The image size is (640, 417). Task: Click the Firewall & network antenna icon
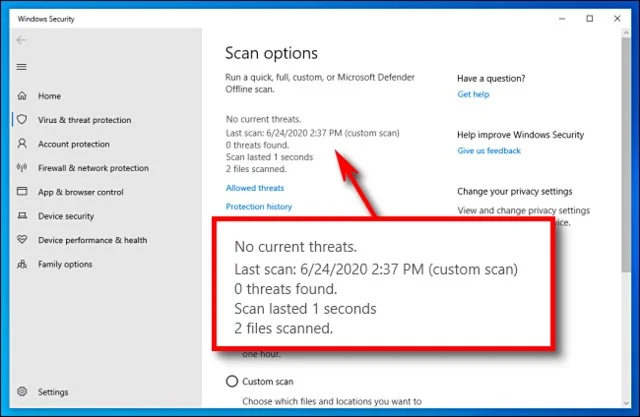tap(22, 167)
